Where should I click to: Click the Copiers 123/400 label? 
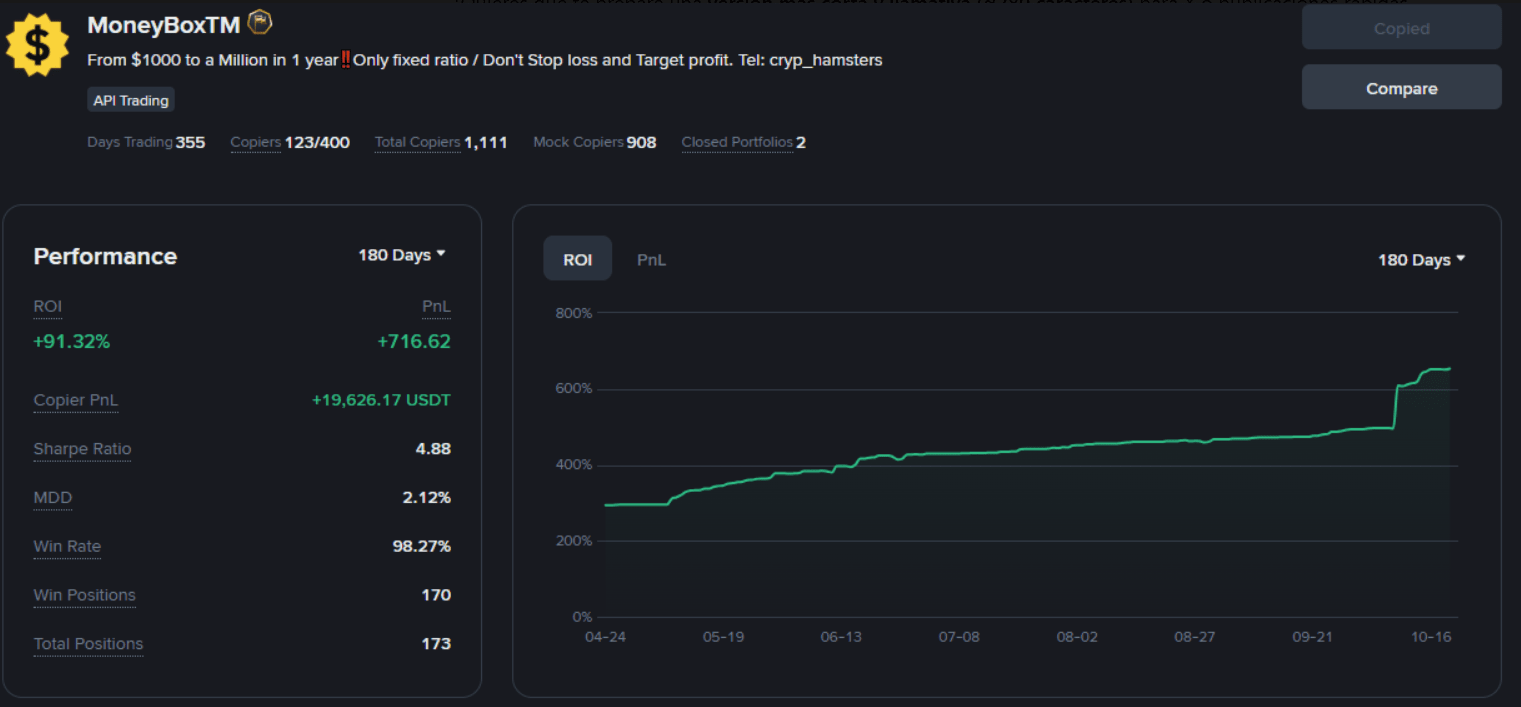pyautogui.click(x=256, y=142)
